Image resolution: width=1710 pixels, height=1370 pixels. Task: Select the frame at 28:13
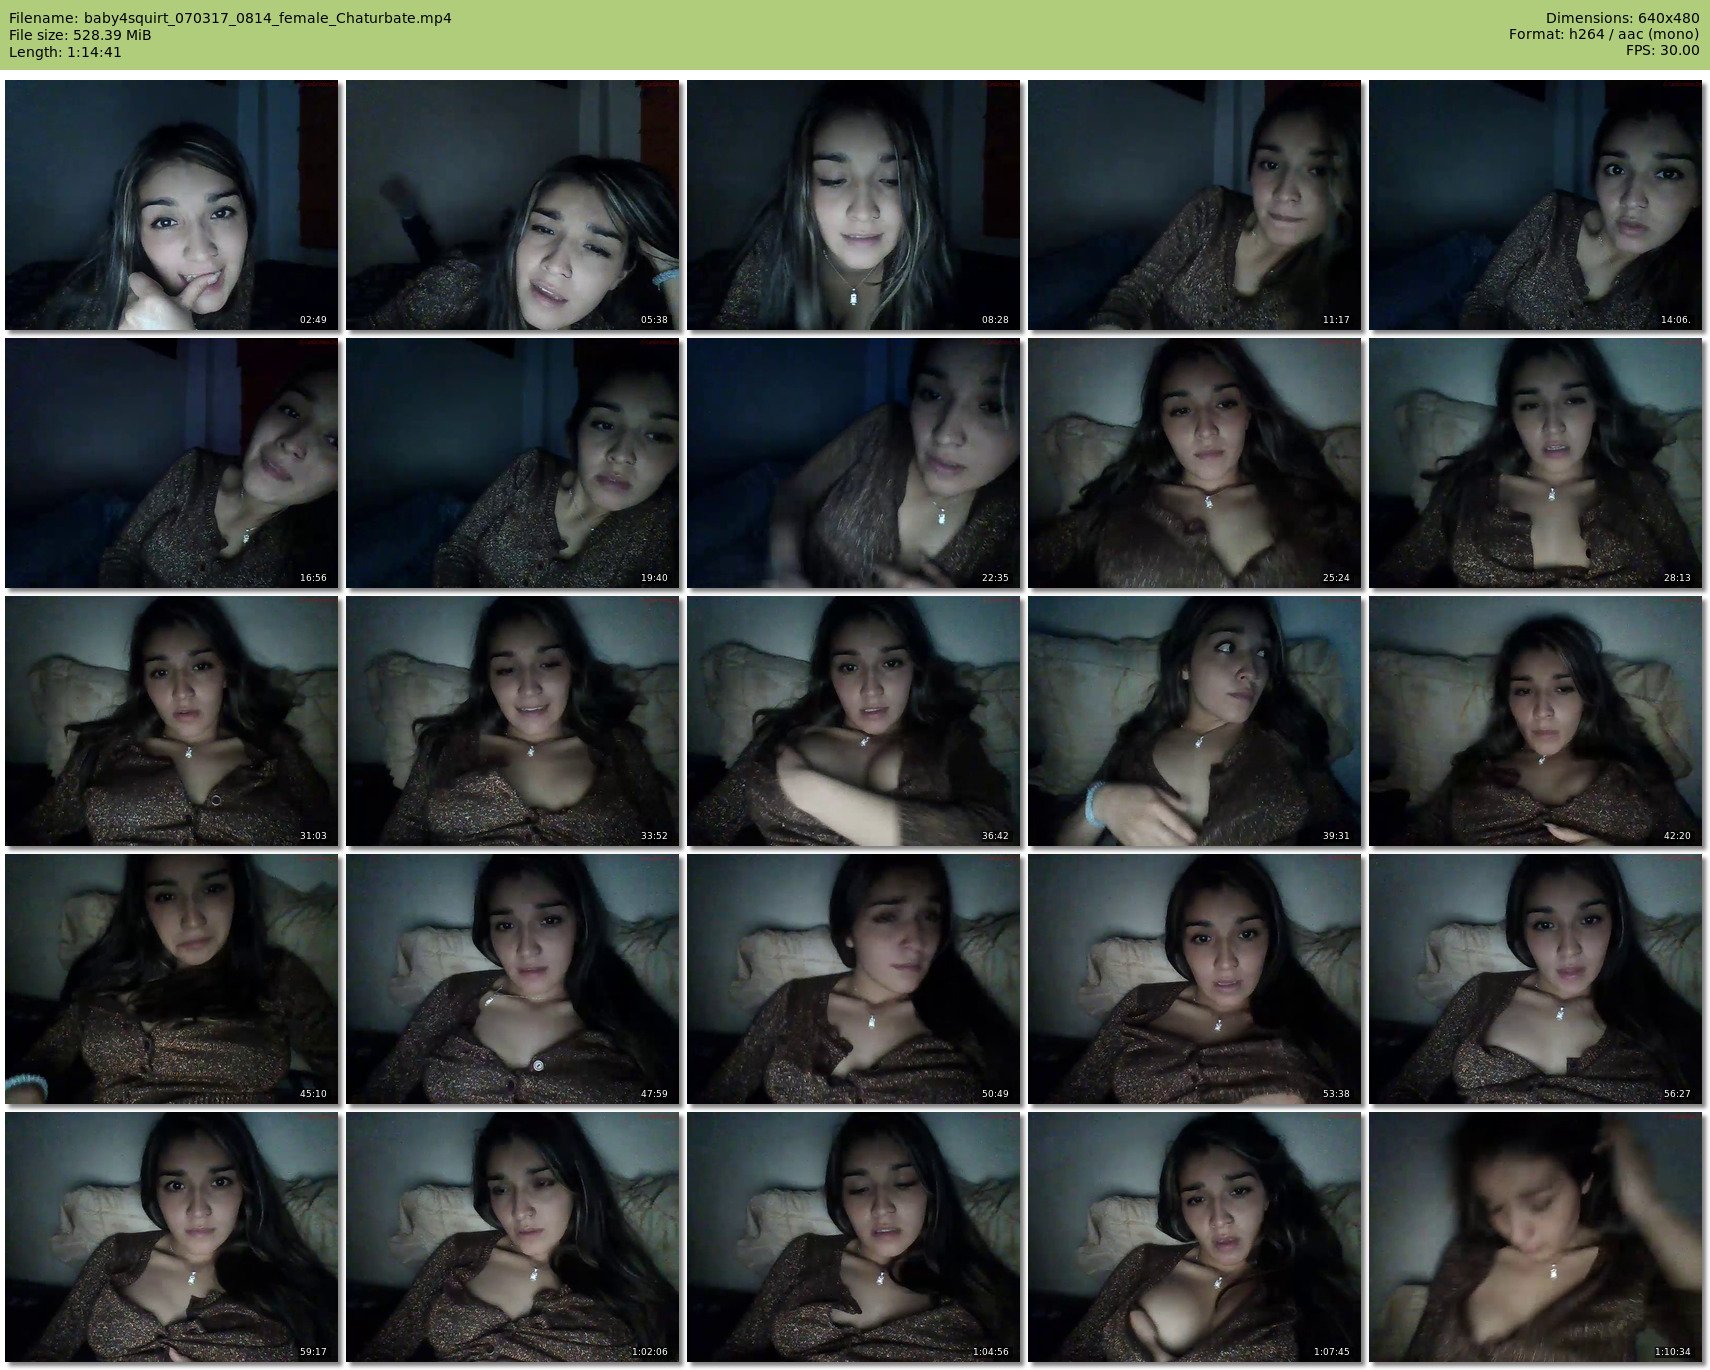tap(1536, 463)
